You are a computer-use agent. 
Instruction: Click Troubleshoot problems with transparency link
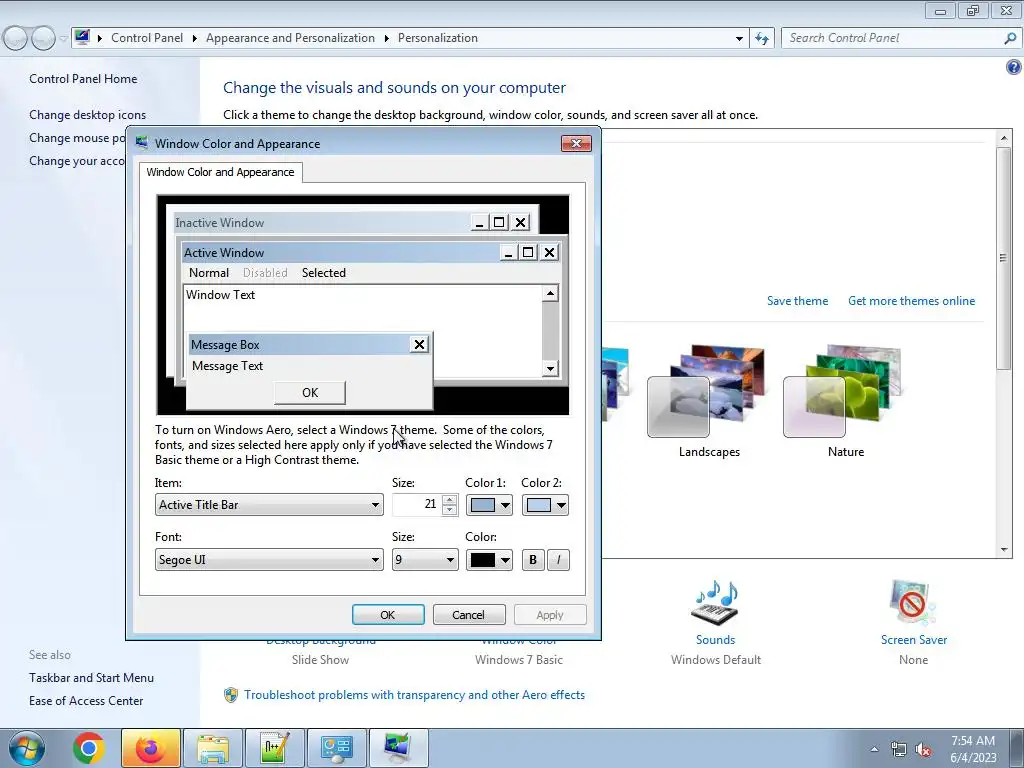(x=414, y=695)
